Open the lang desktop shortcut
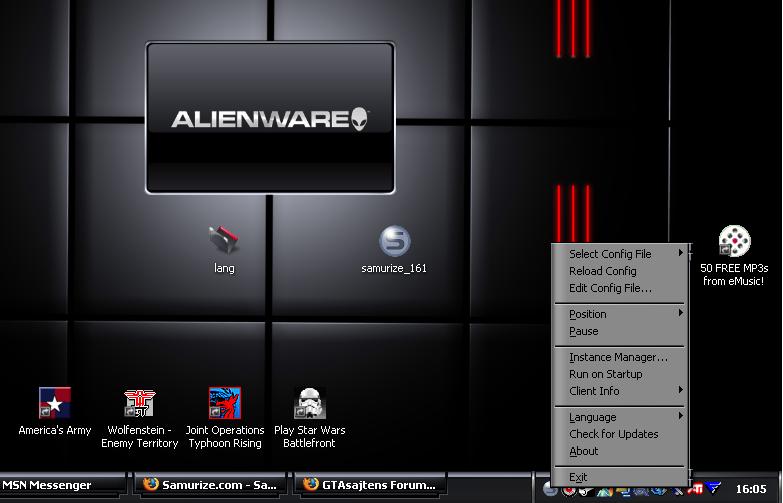783x503 pixels. pyautogui.click(x=224, y=241)
